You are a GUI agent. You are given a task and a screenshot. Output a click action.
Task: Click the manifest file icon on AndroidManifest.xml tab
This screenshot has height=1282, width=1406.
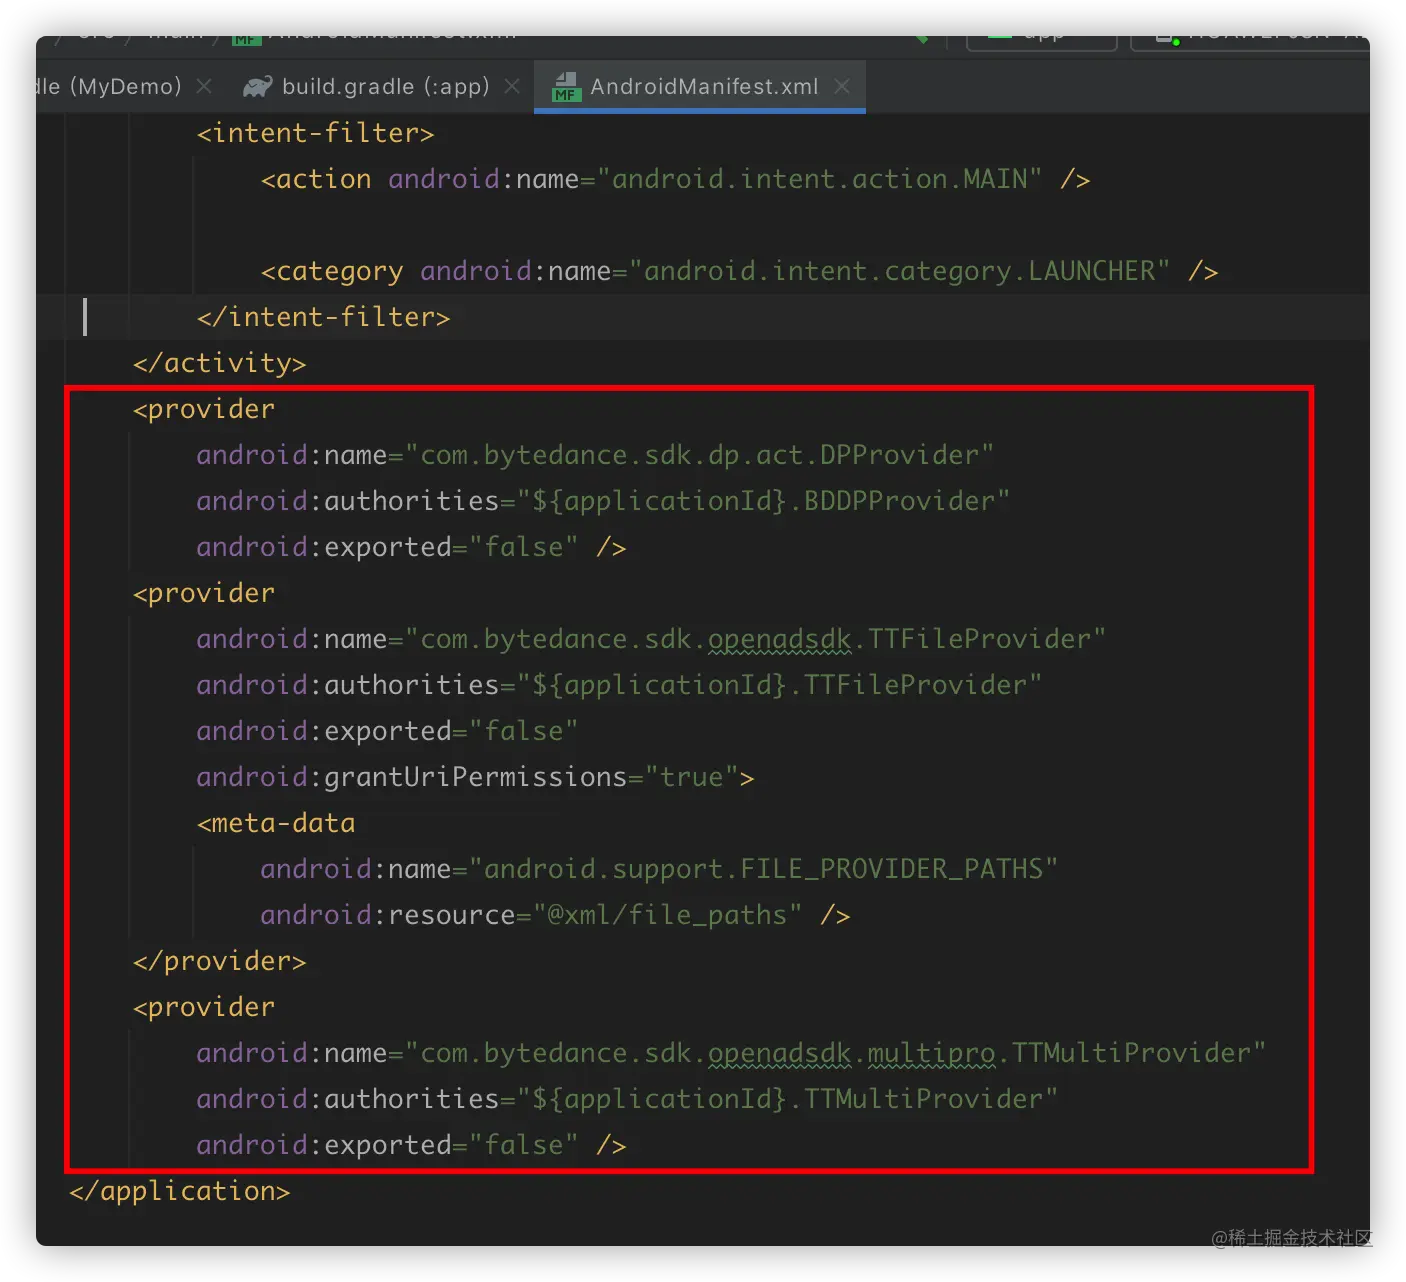click(566, 87)
